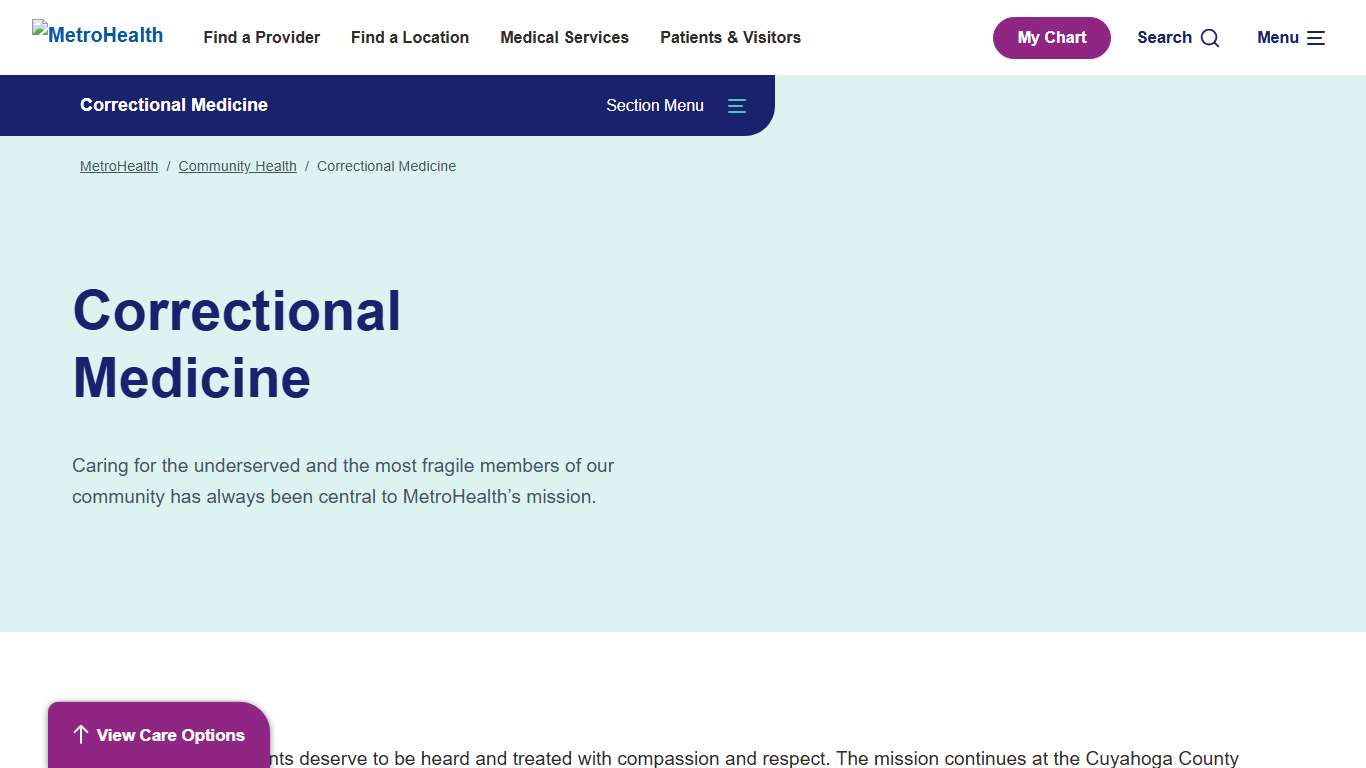This screenshot has height=768, width=1366.
Task: Open the Medical Services navigation item
Action: [564, 37]
